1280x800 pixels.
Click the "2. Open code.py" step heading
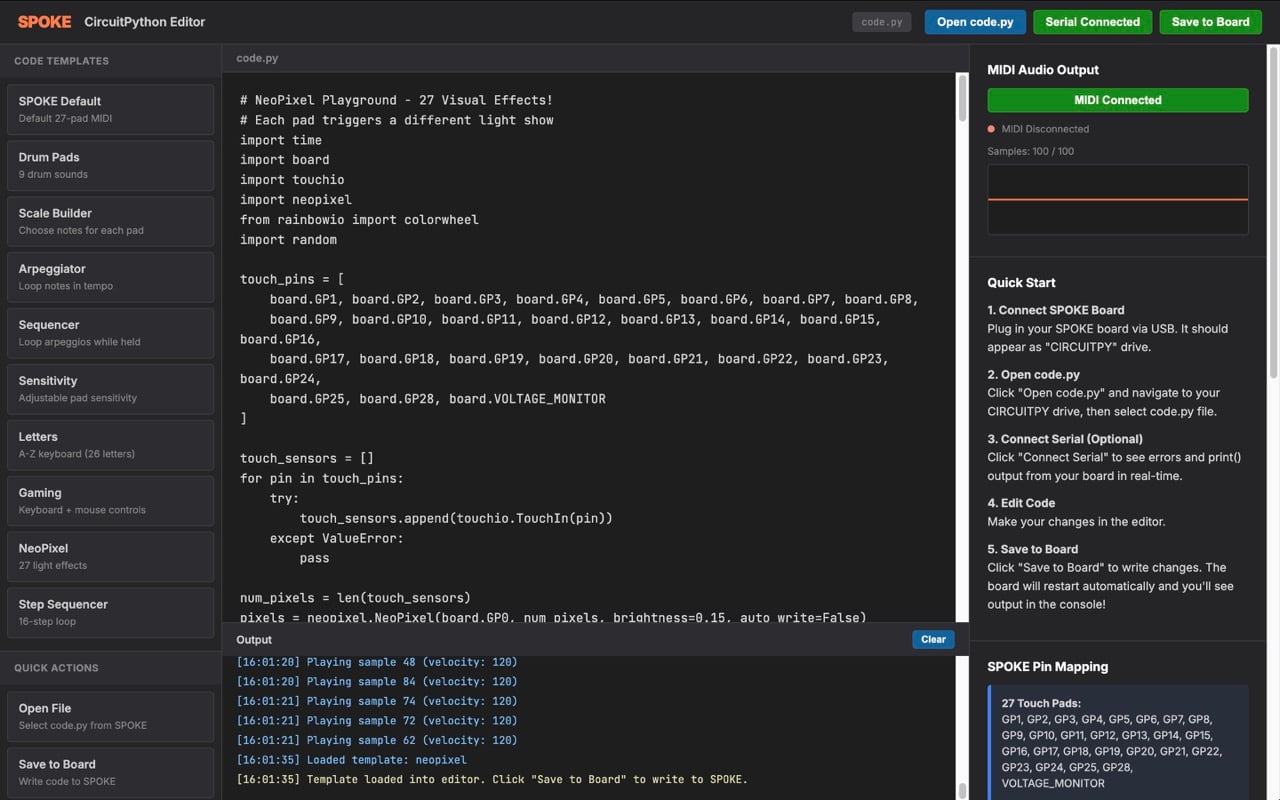(1034, 375)
